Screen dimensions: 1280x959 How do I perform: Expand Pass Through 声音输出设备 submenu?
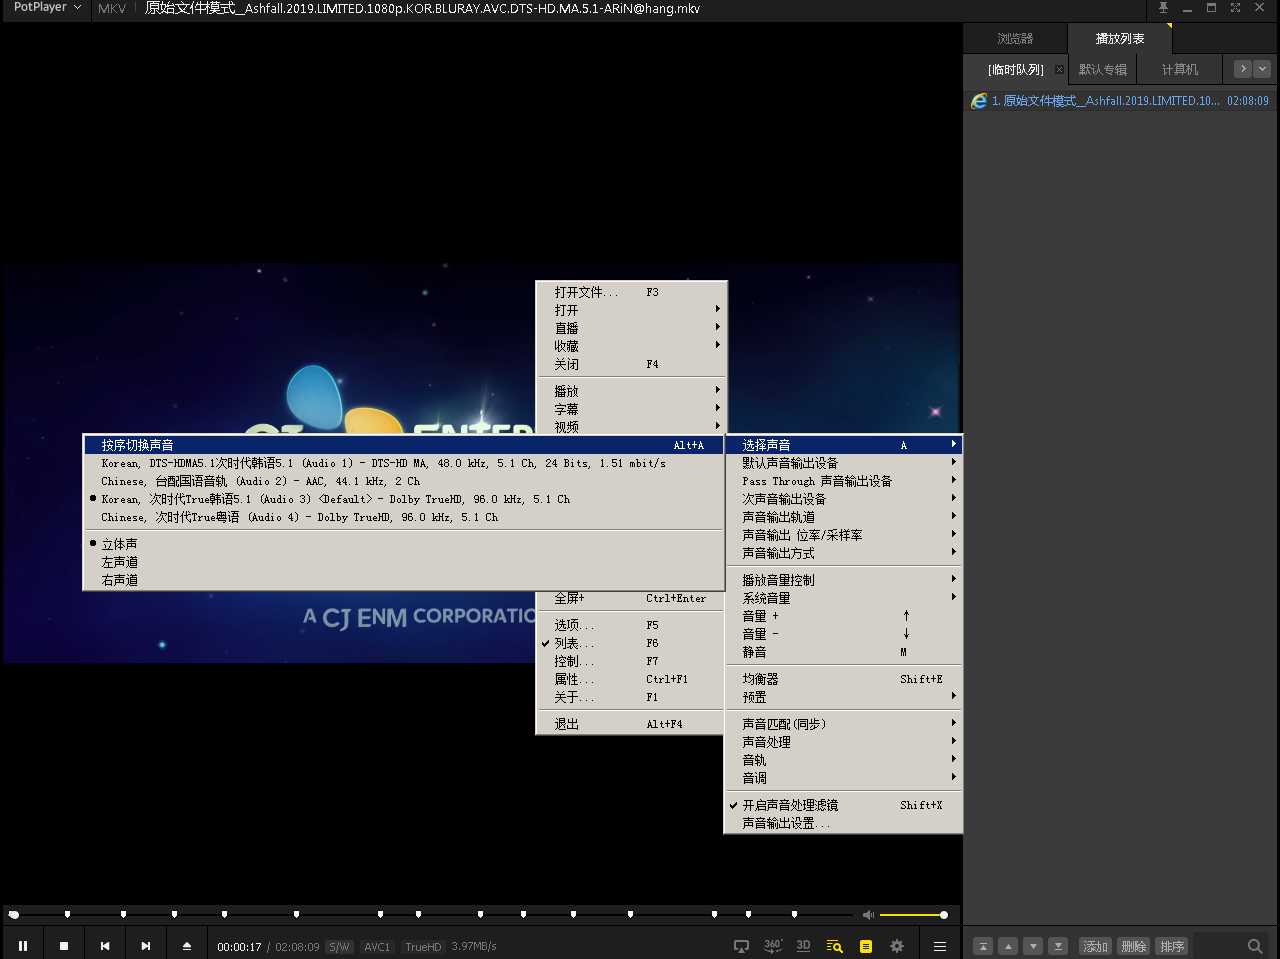(843, 481)
